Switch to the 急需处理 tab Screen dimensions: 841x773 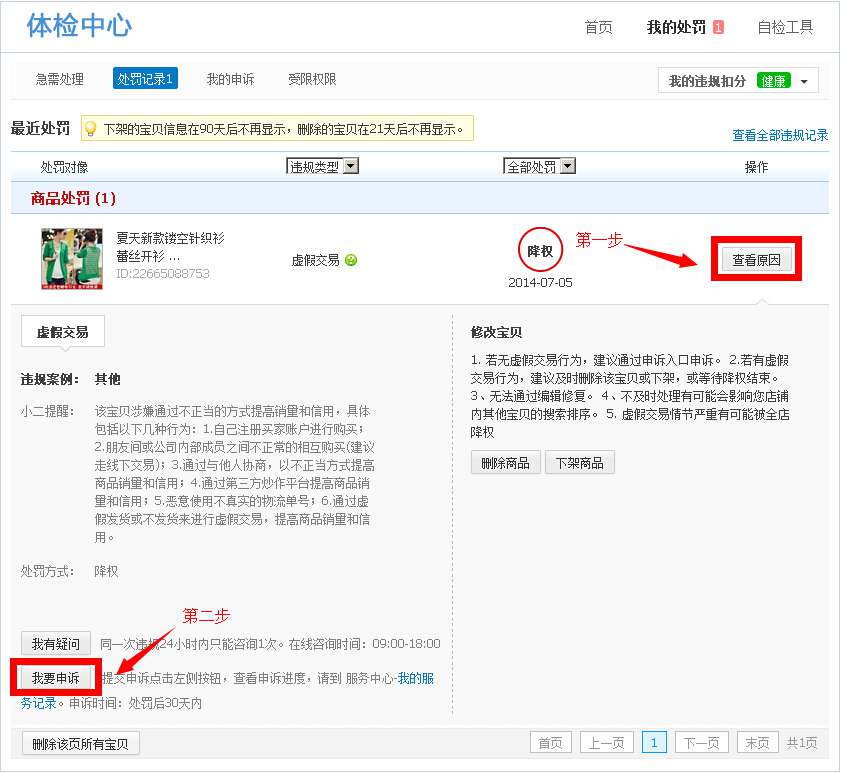coord(60,79)
